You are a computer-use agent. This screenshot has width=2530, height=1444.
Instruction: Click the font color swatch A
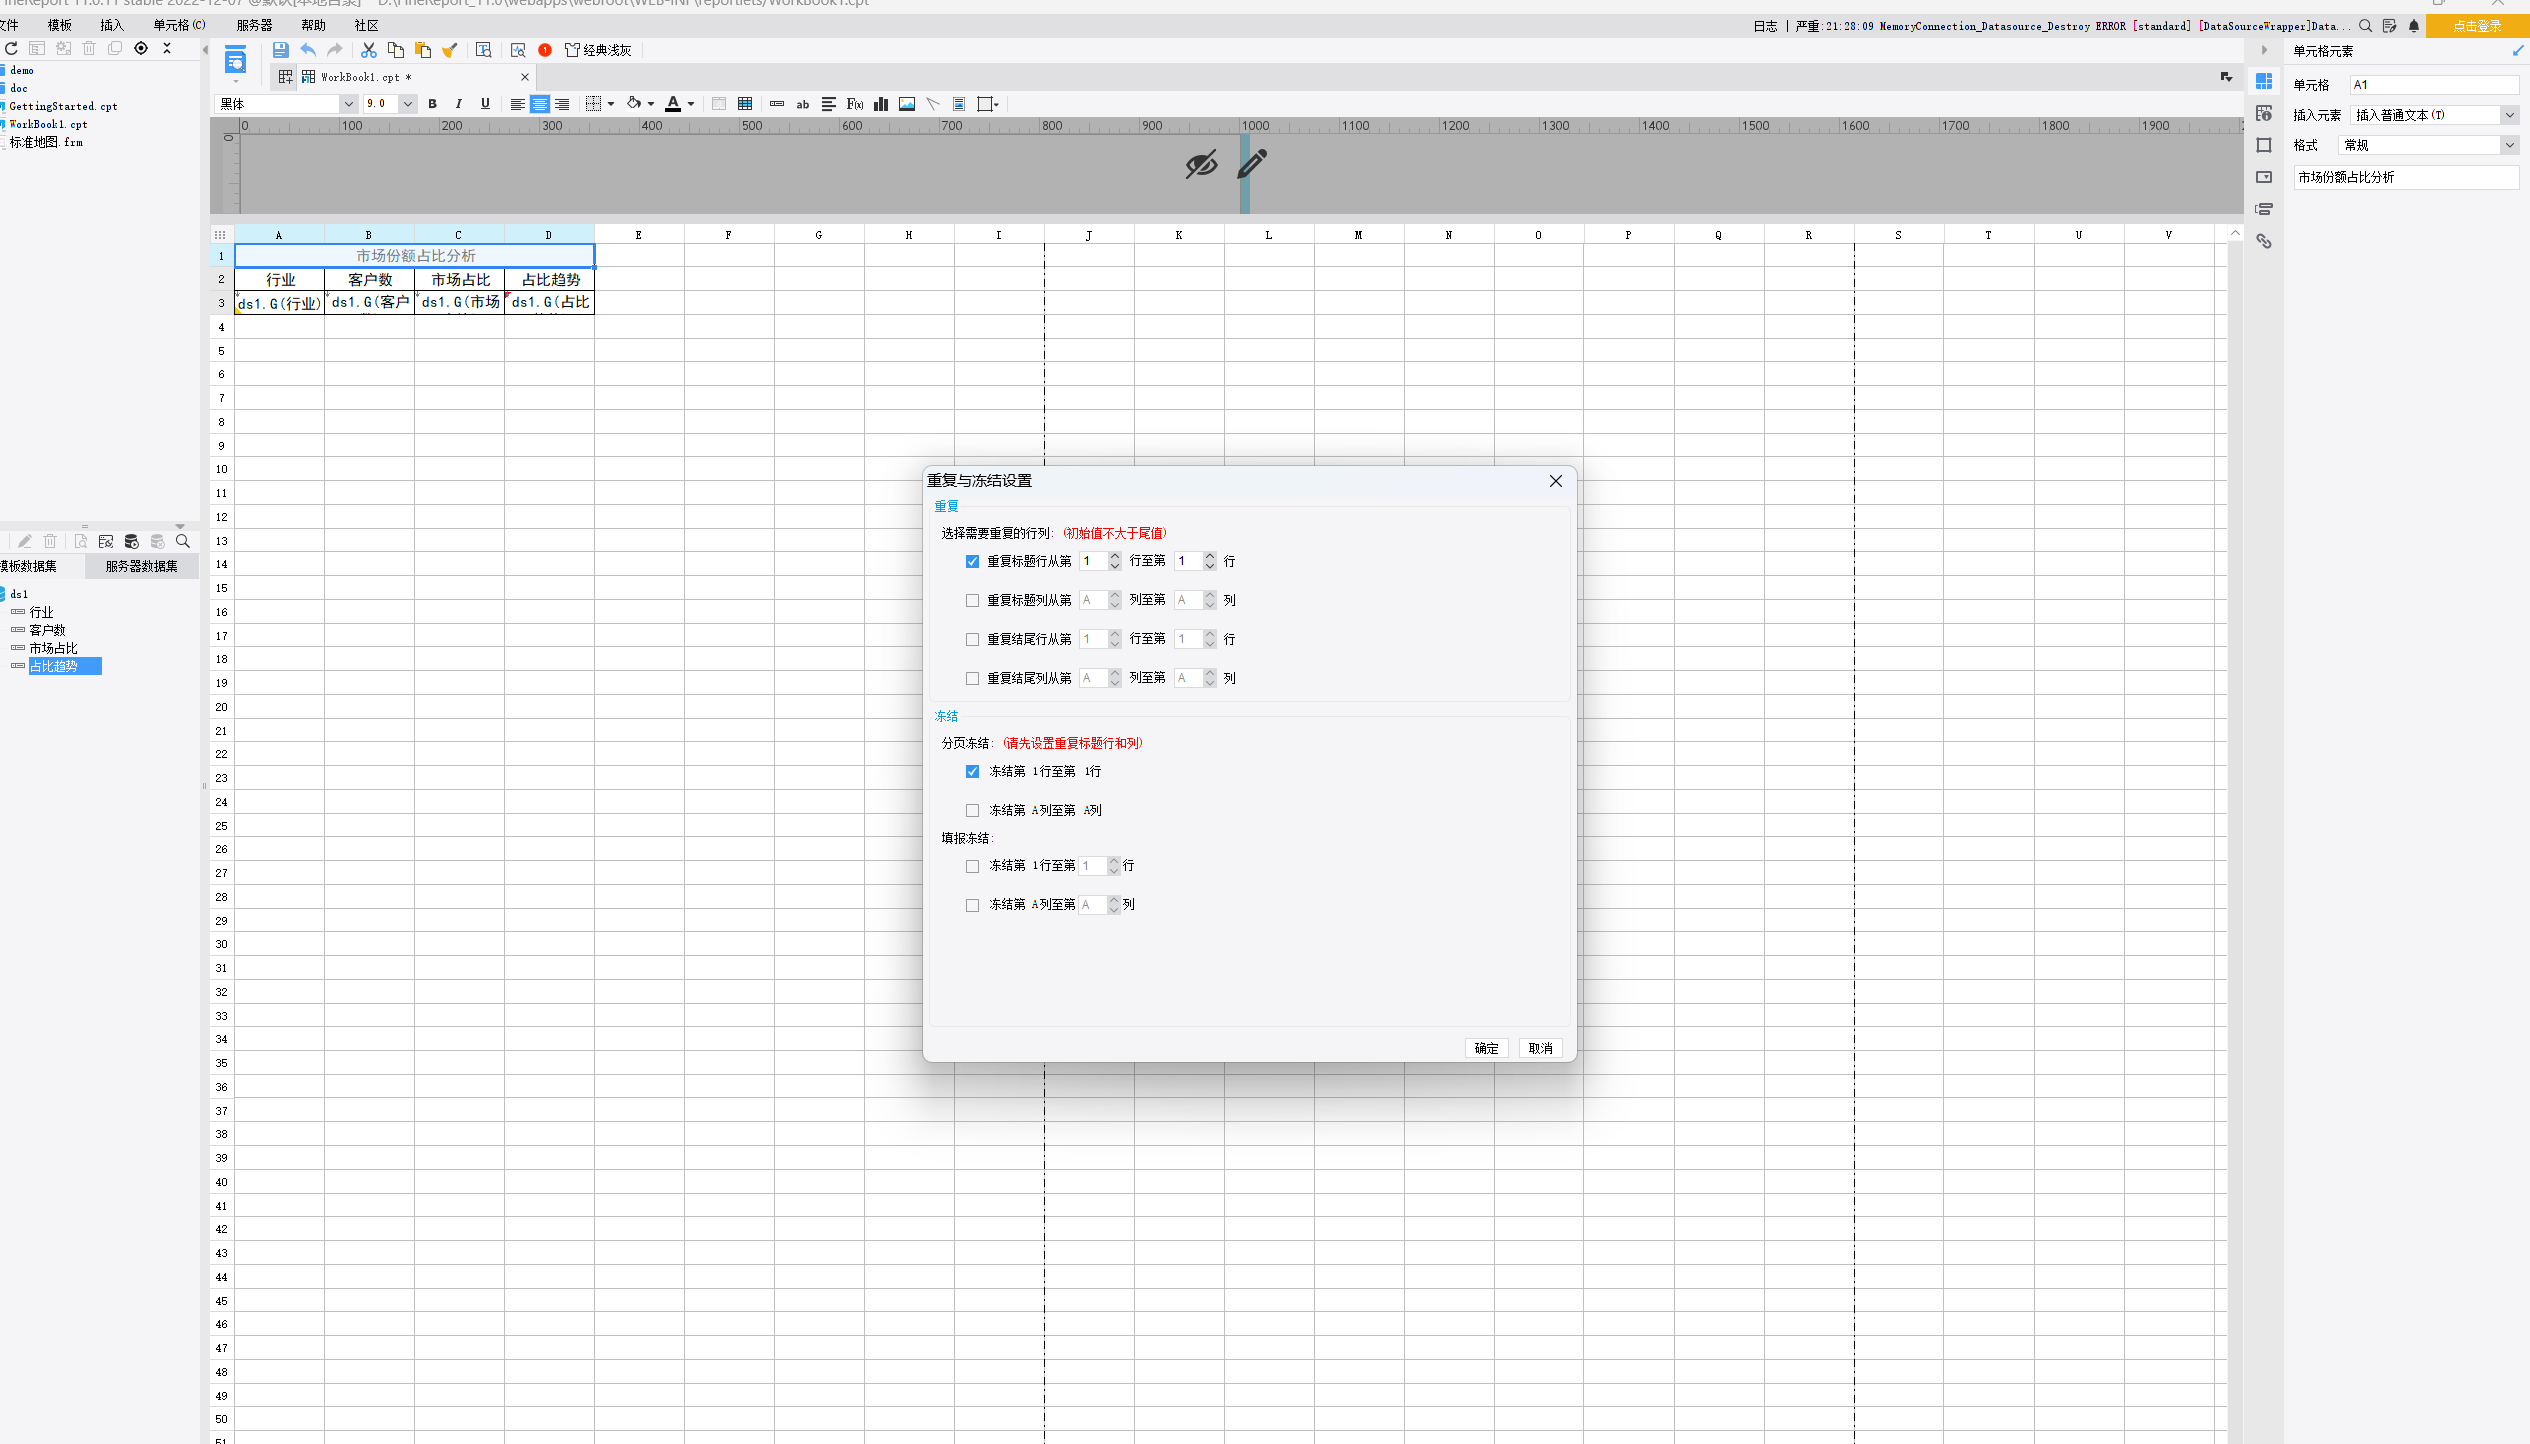click(x=673, y=104)
